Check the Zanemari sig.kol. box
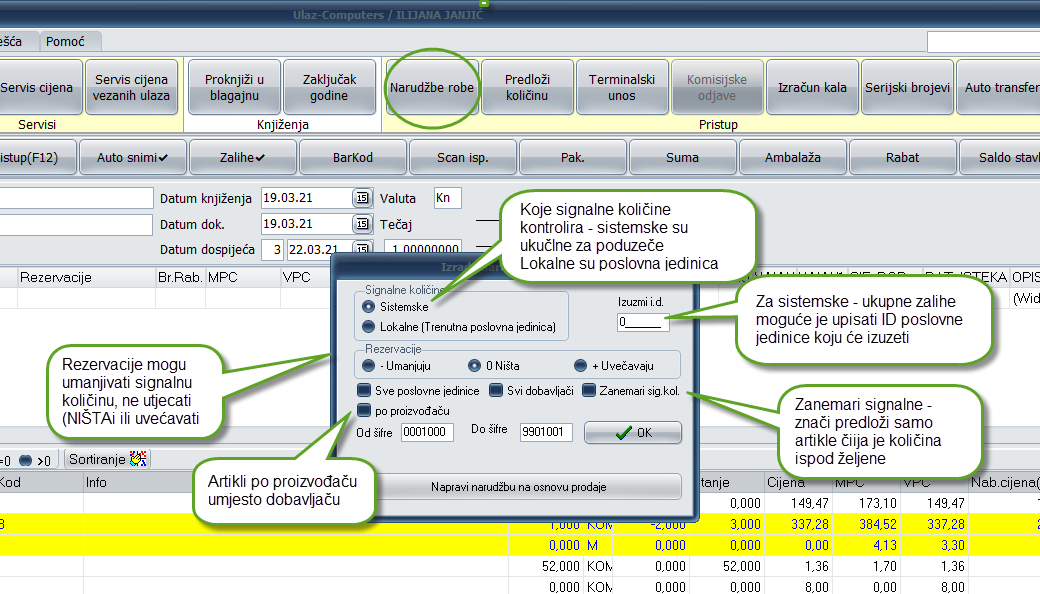Viewport: 1040px width, 594px height. point(590,391)
